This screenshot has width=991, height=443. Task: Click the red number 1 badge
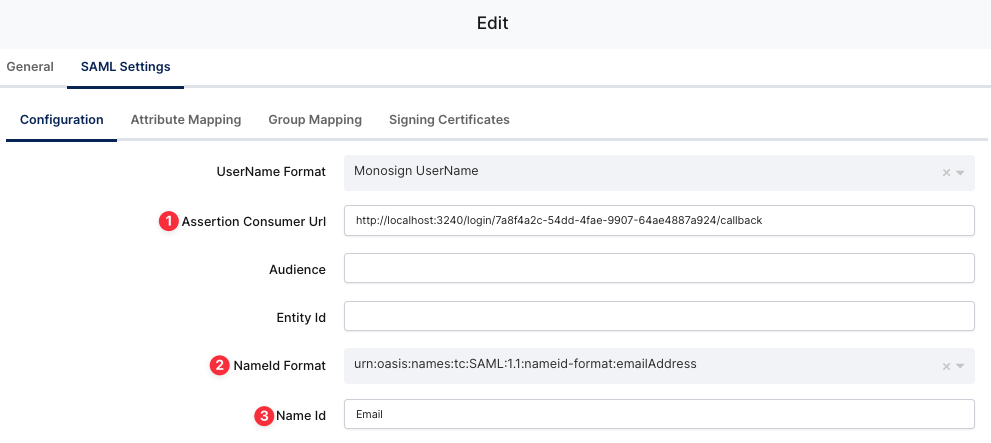[169, 221]
